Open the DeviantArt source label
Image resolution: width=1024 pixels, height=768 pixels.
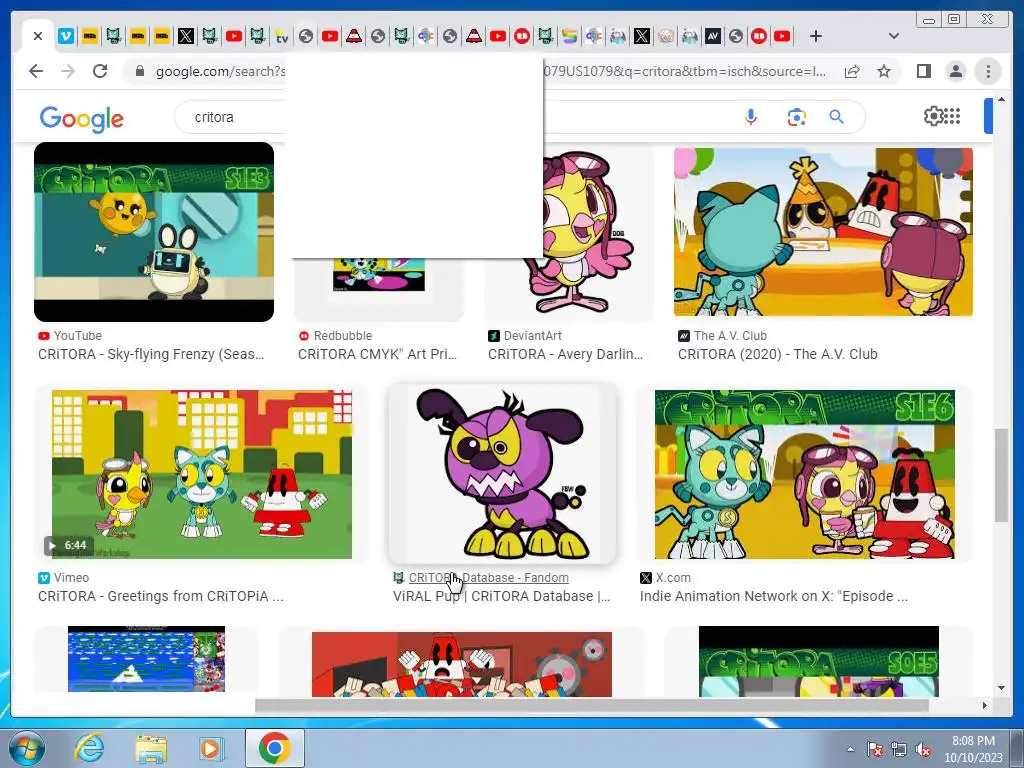click(525, 336)
